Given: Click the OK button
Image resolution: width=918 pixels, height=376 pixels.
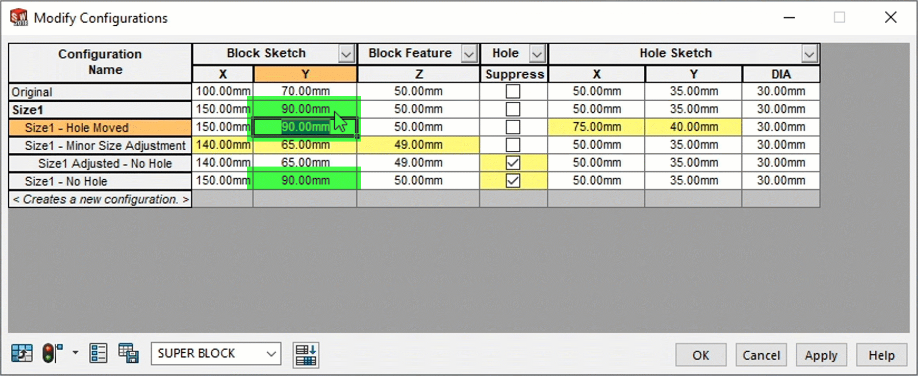Looking at the screenshot, I should pyautogui.click(x=701, y=355).
